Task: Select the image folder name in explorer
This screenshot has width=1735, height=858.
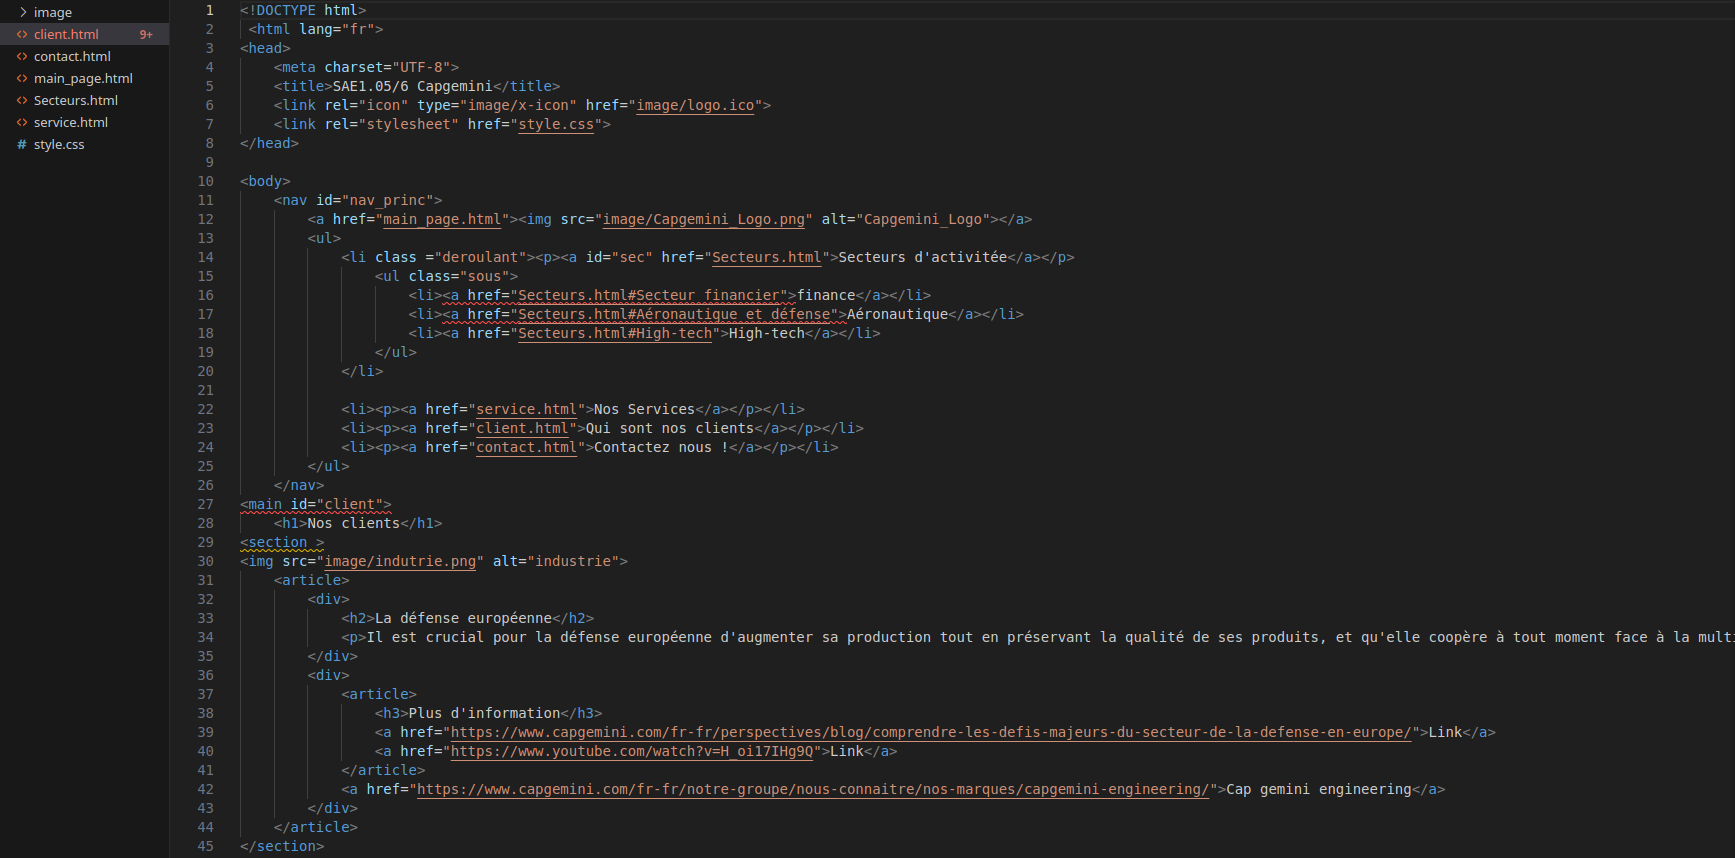Action: pos(53,12)
